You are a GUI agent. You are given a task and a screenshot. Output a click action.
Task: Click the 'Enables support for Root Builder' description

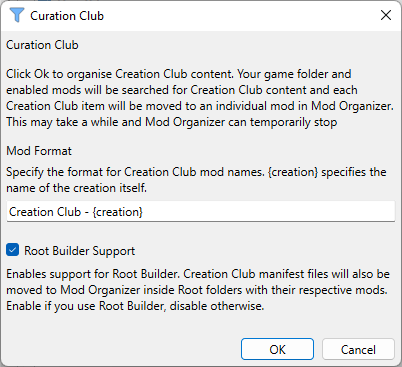(x=198, y=290)
